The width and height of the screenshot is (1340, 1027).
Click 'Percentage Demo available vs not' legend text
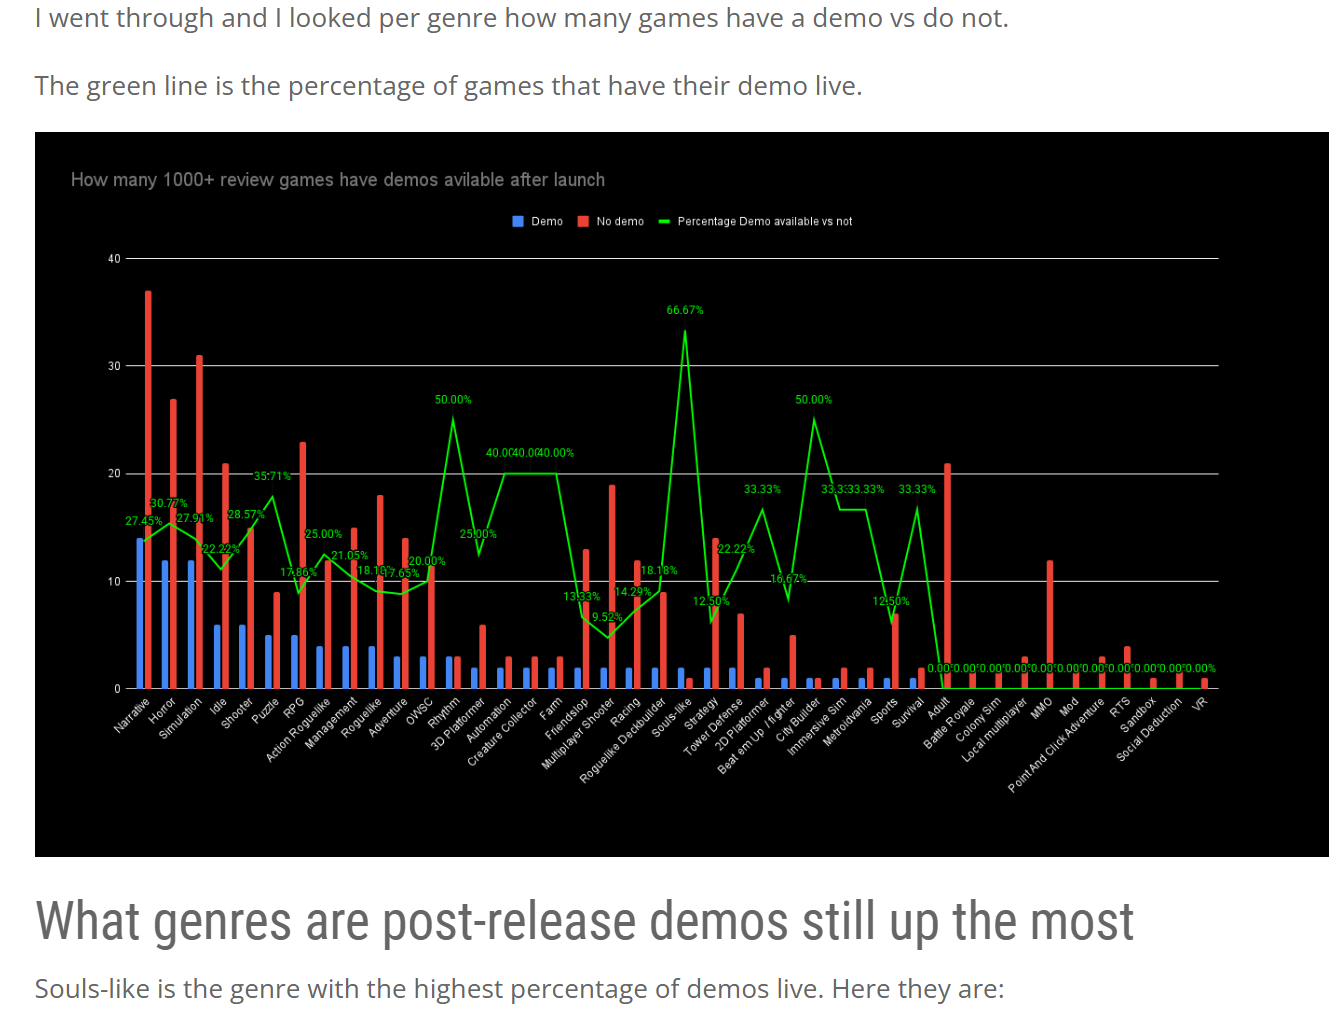(x=765, y=222)
